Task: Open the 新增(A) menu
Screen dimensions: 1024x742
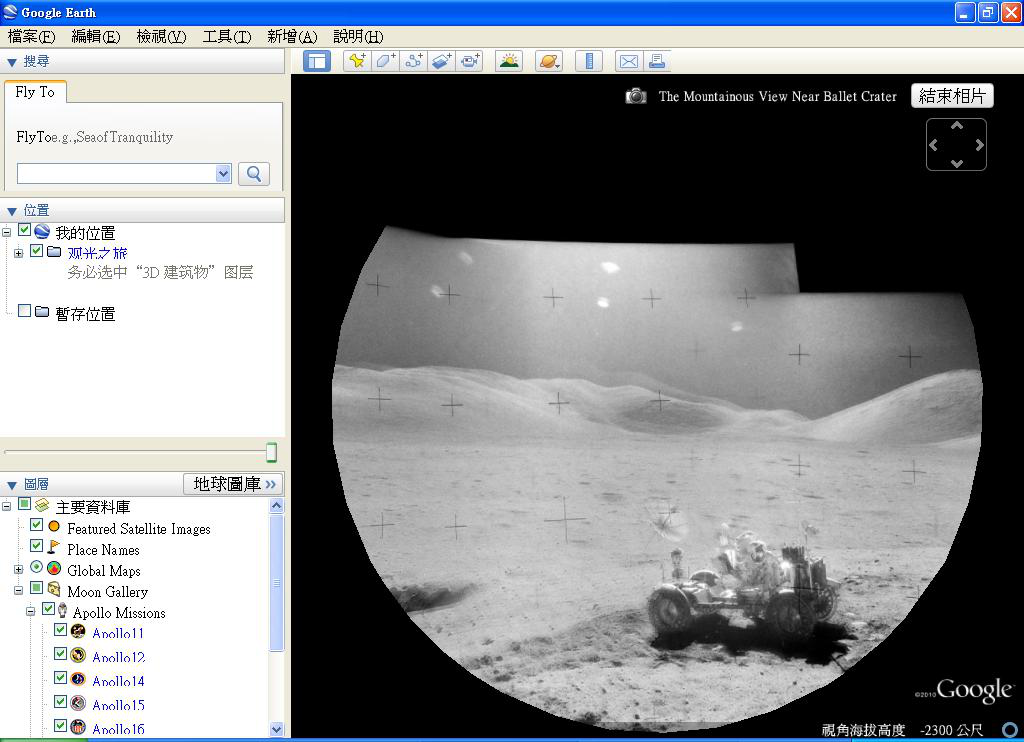Action: [292, 37]
